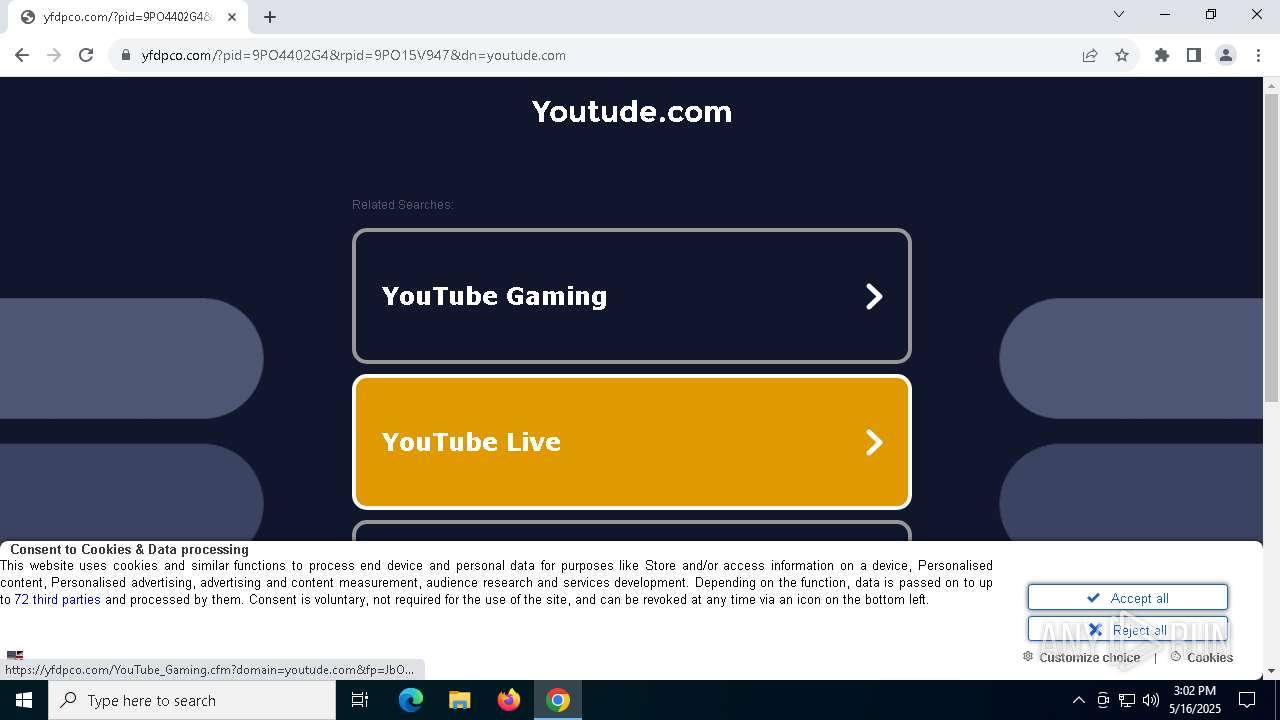Open the 72 third parties link
The width and height of the screenshot is (1280, 720).
click(x=57, y=600)
